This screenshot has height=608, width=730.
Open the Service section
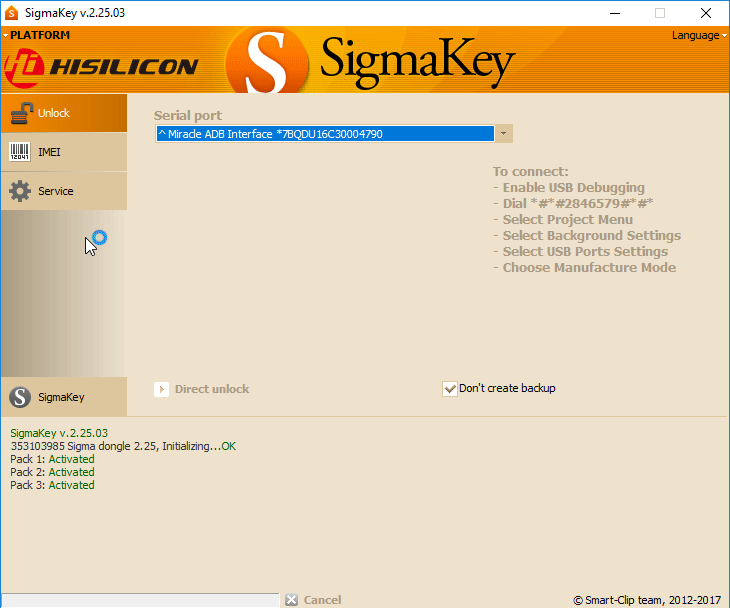pos(64,191)
